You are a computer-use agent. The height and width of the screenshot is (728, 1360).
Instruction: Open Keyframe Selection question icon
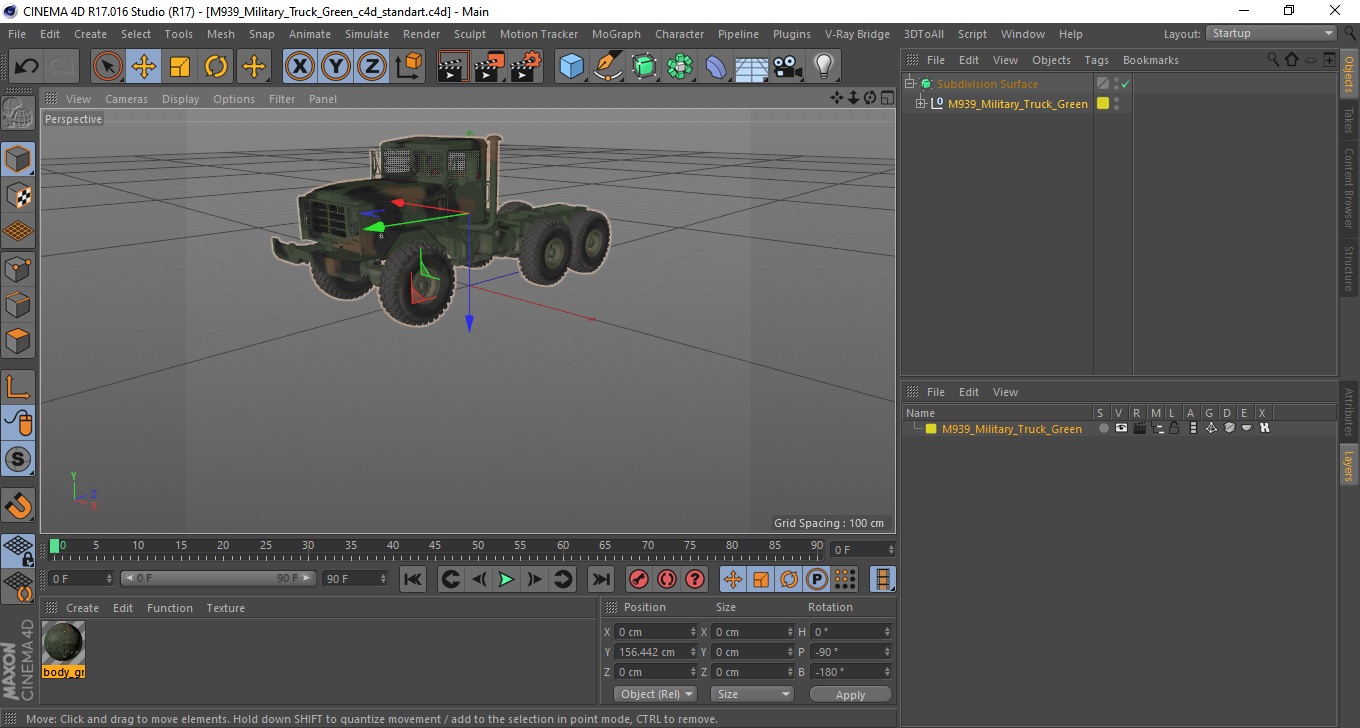click(x=694, y=579)
